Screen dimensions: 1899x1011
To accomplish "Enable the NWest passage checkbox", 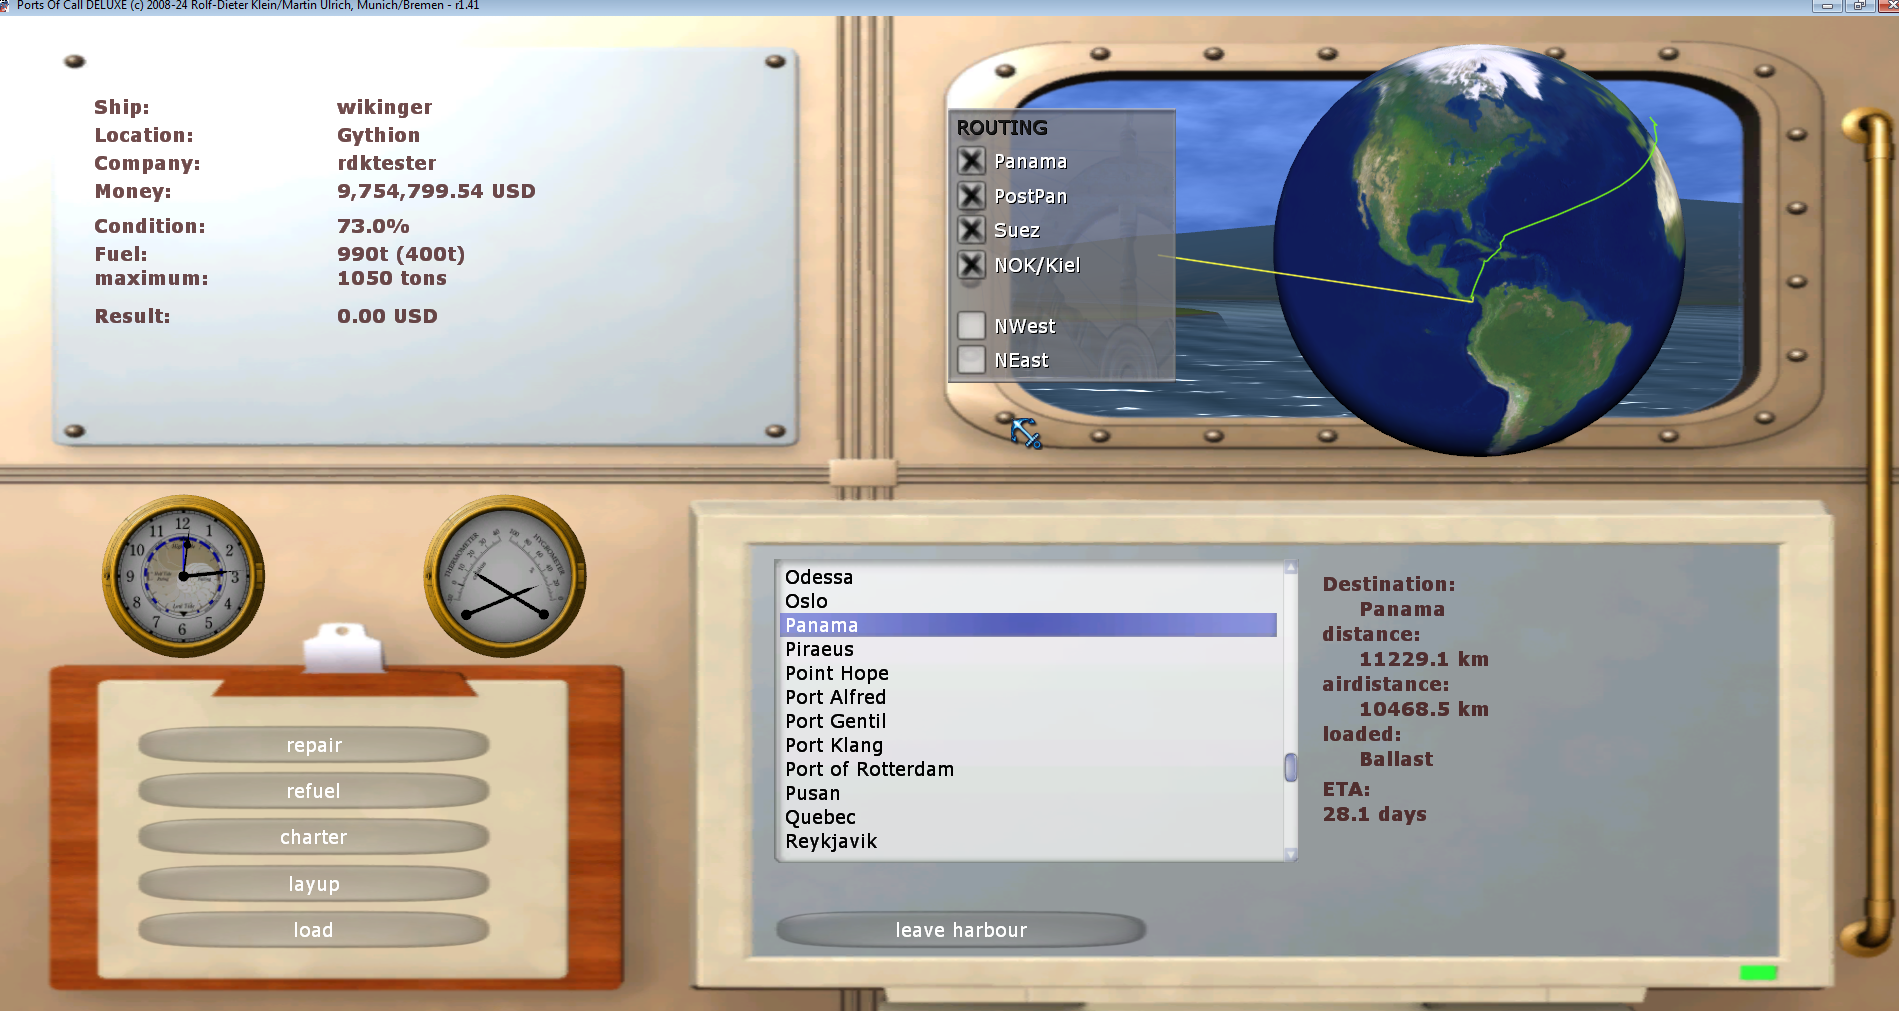I will click(971, 325).
